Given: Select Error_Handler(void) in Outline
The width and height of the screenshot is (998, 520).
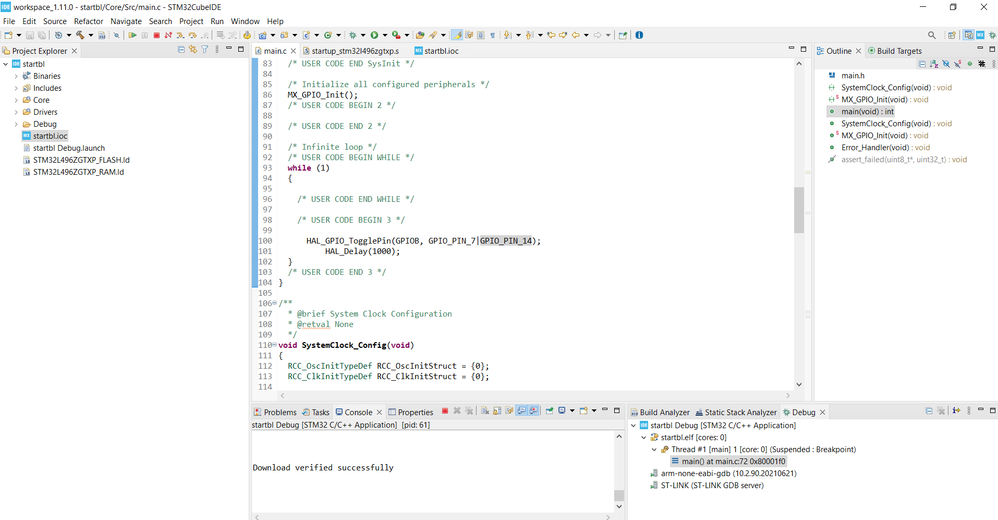Looking at the screenshot, I should click(885, 148).
